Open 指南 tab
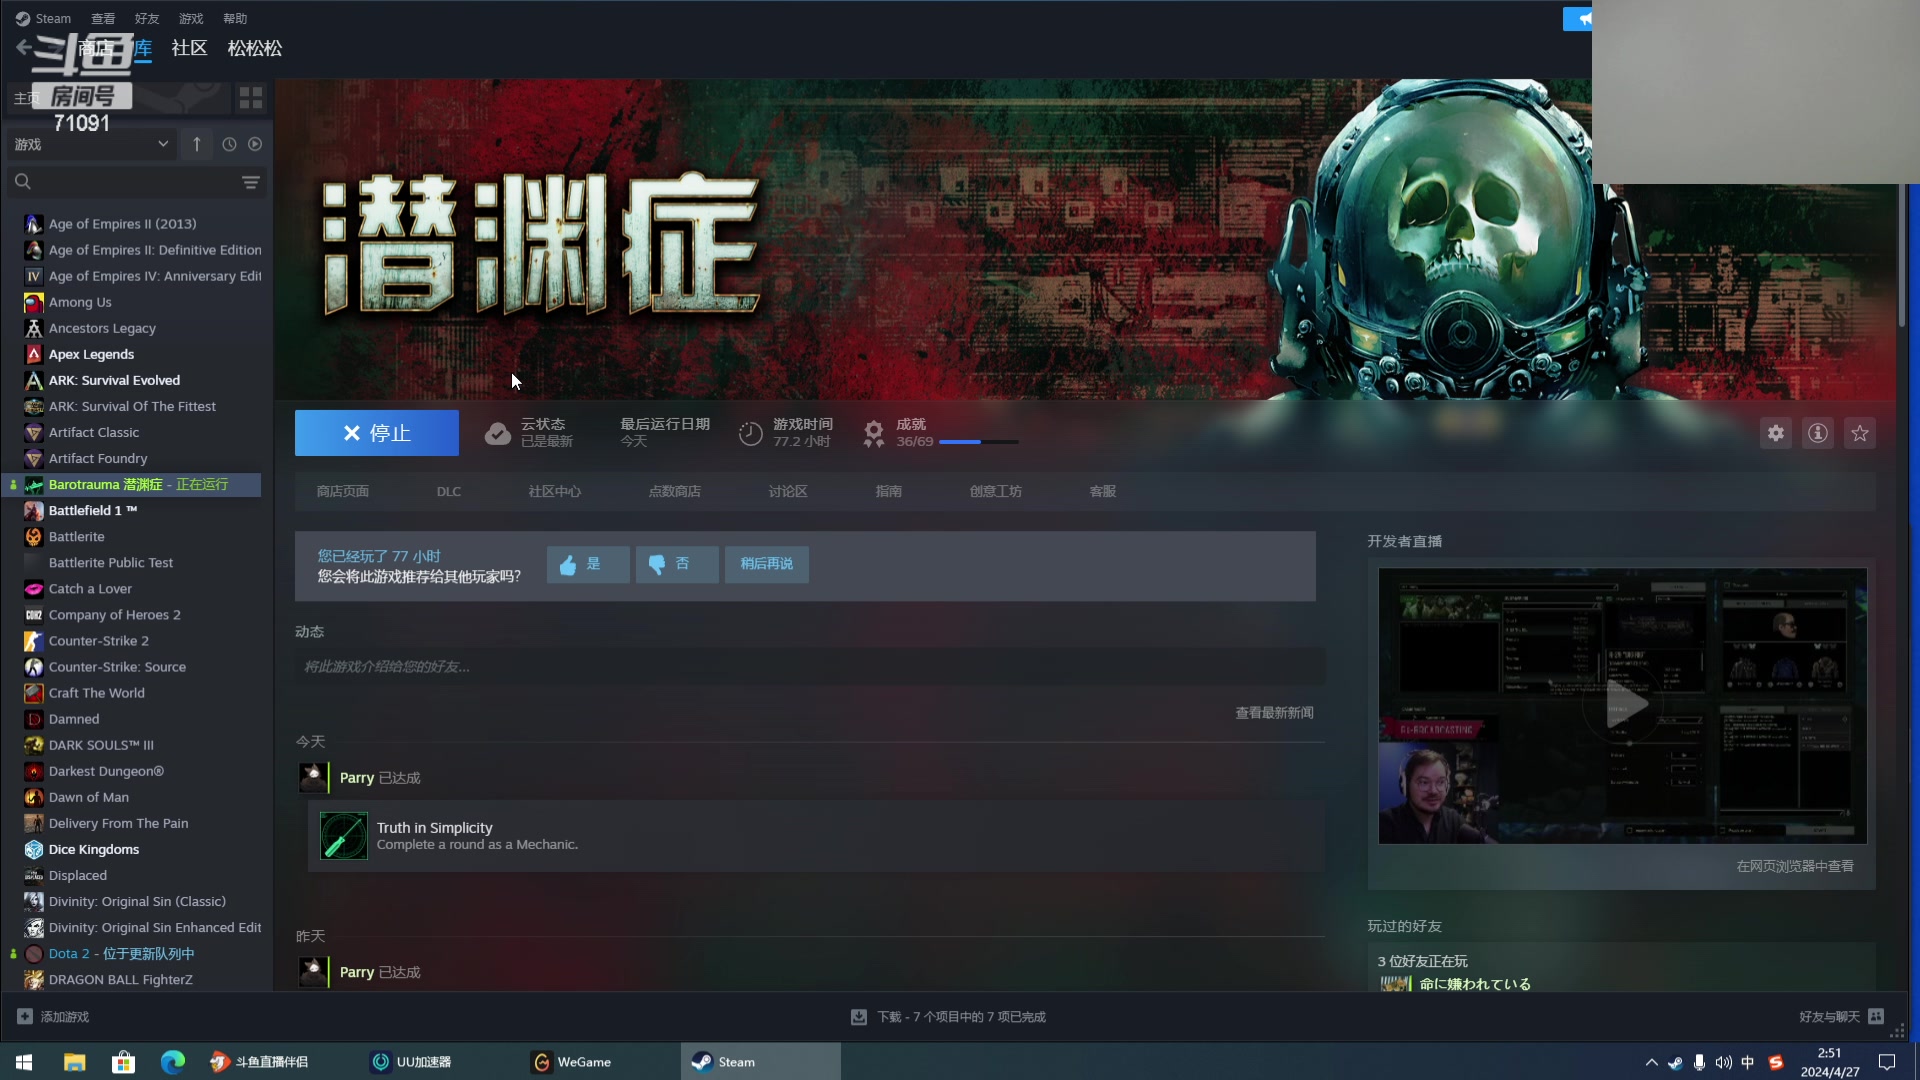 click(889, 491)
